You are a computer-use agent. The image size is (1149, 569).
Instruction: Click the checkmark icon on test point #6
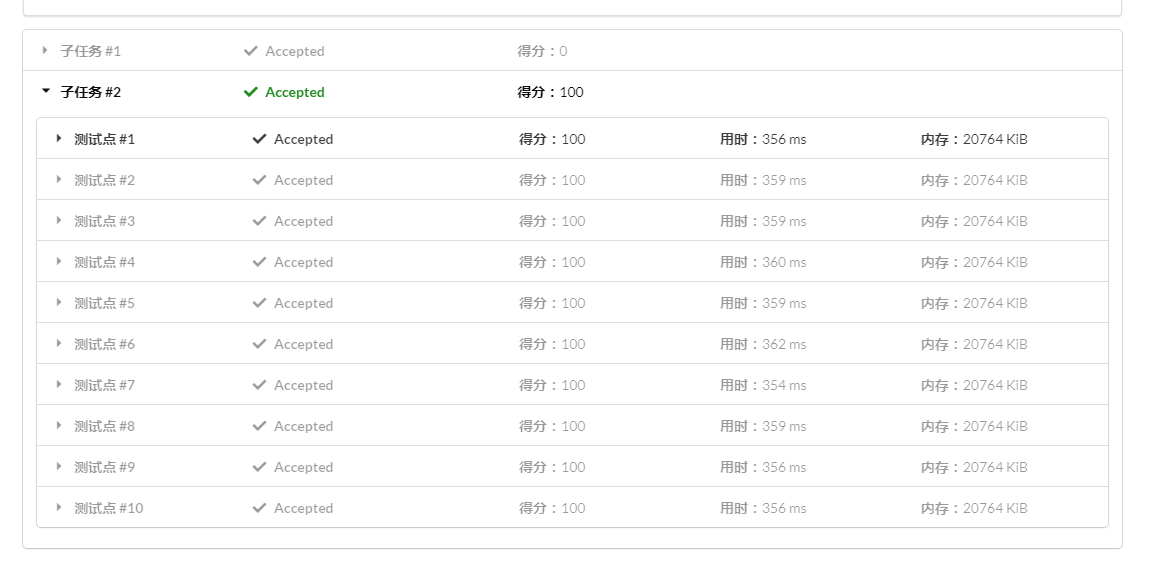tap(259, 344)
